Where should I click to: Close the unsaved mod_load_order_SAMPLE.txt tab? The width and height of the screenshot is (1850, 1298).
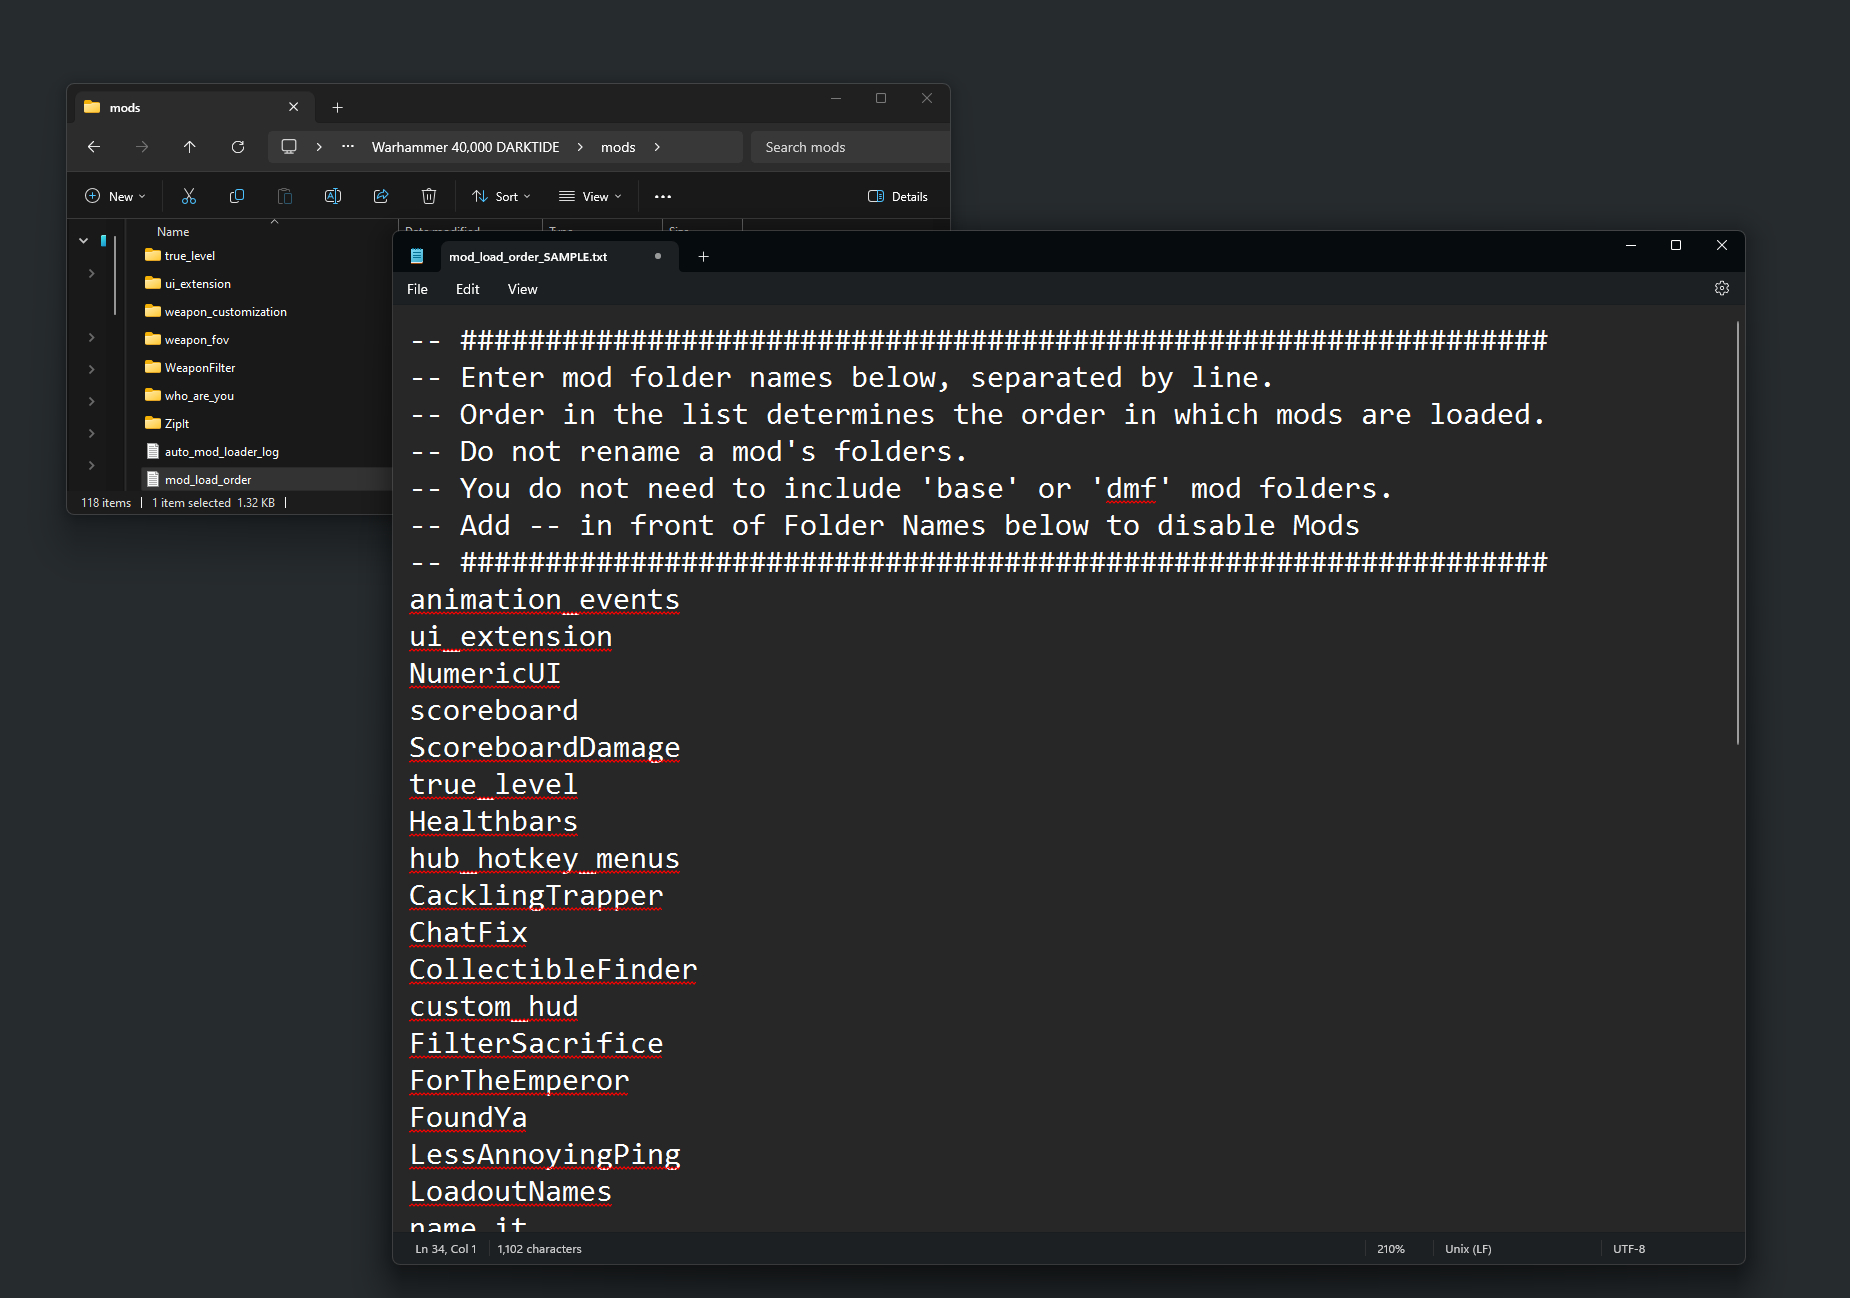click(x=658, y=256)
